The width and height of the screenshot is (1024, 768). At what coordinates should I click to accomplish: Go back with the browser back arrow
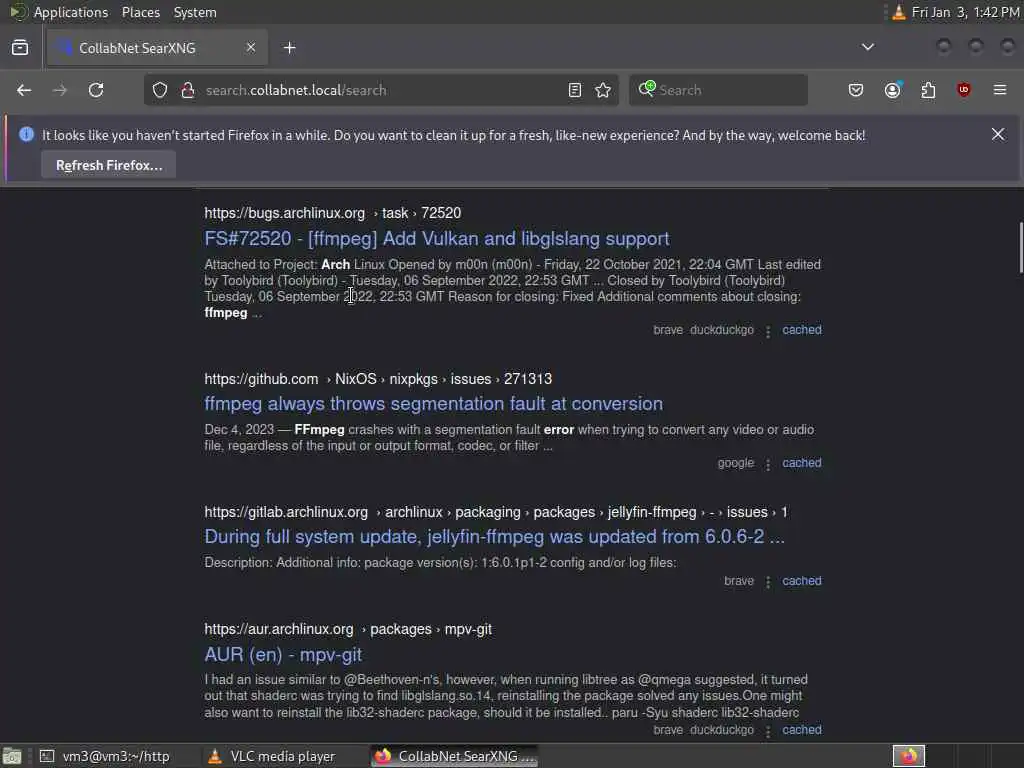24,90
